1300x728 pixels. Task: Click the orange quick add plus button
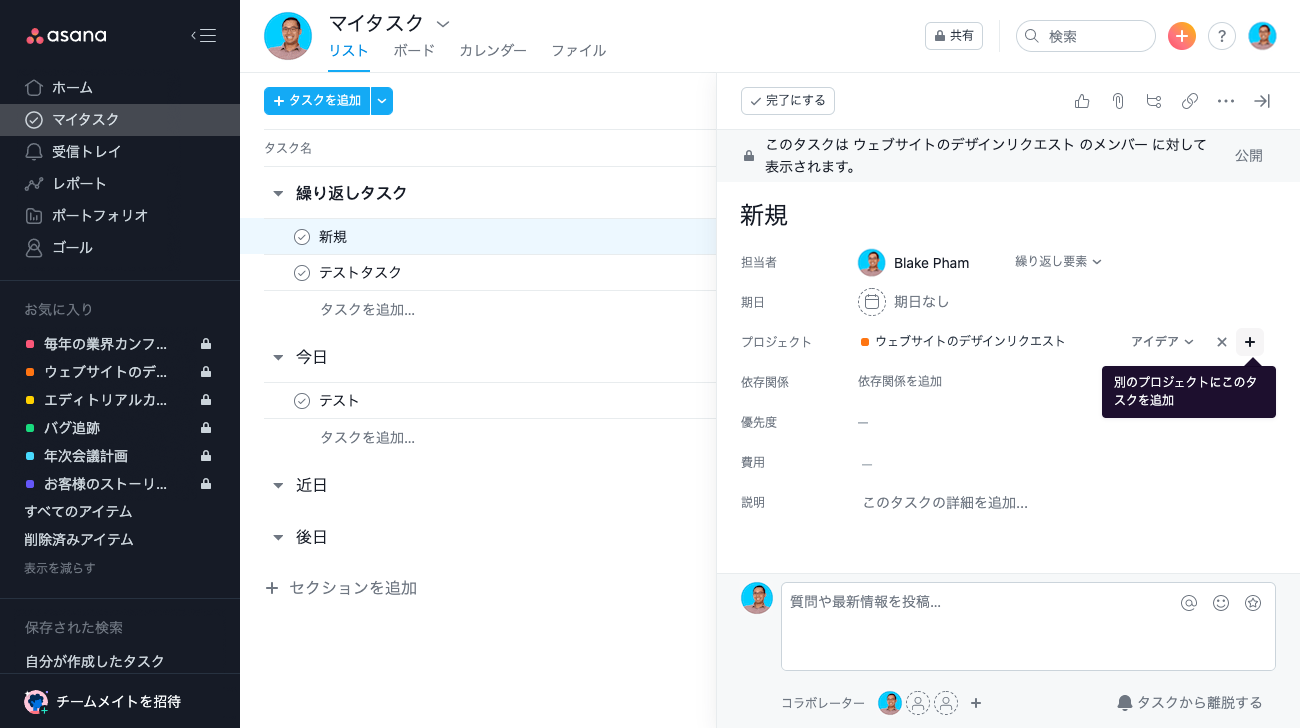click(x=1182, y=36)
